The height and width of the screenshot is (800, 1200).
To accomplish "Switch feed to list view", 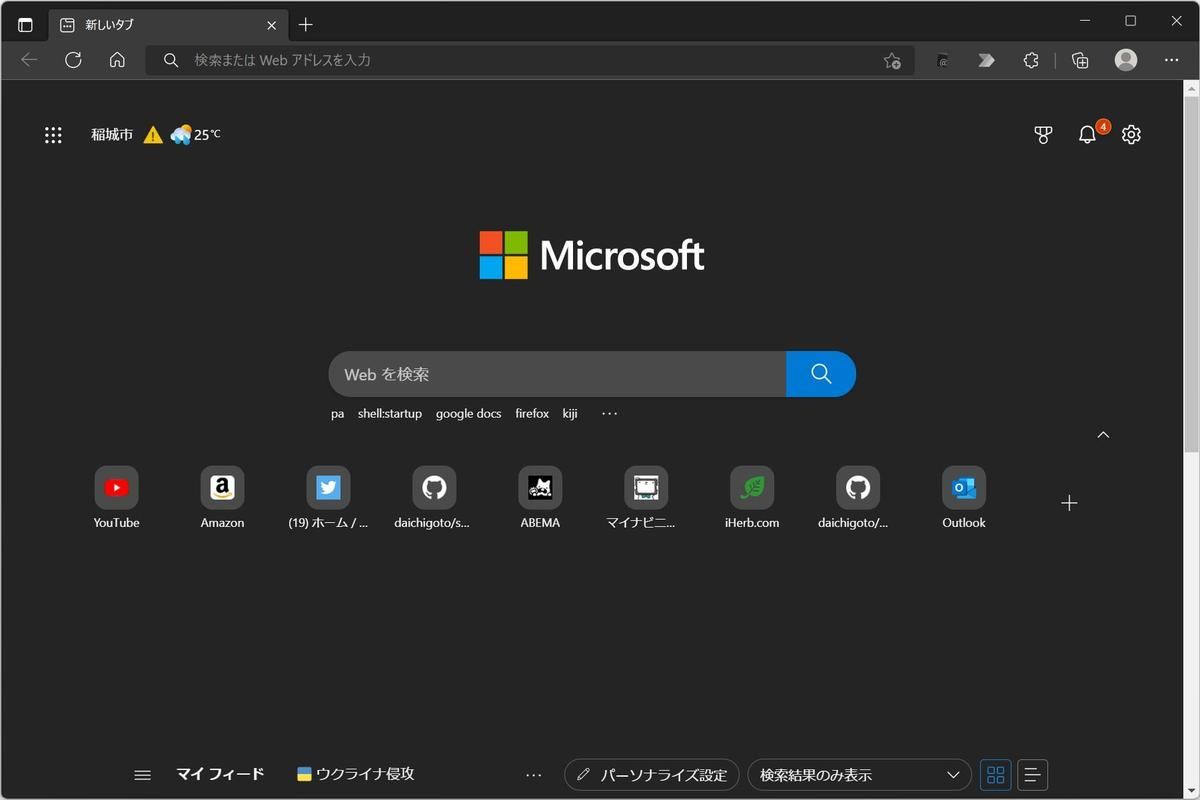I will pos(1032,775).
